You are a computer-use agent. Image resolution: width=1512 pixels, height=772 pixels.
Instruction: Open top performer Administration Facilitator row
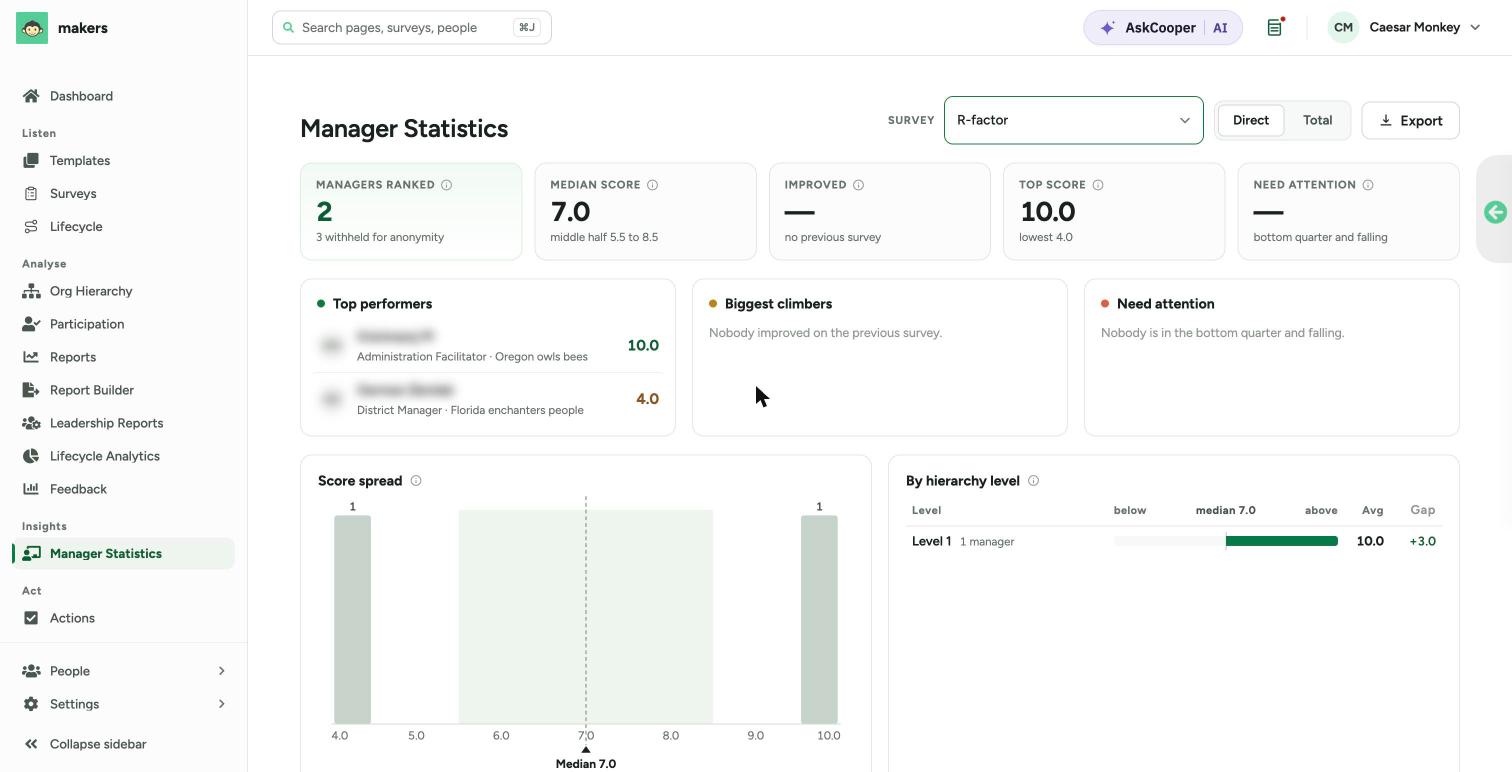[488, 346]
